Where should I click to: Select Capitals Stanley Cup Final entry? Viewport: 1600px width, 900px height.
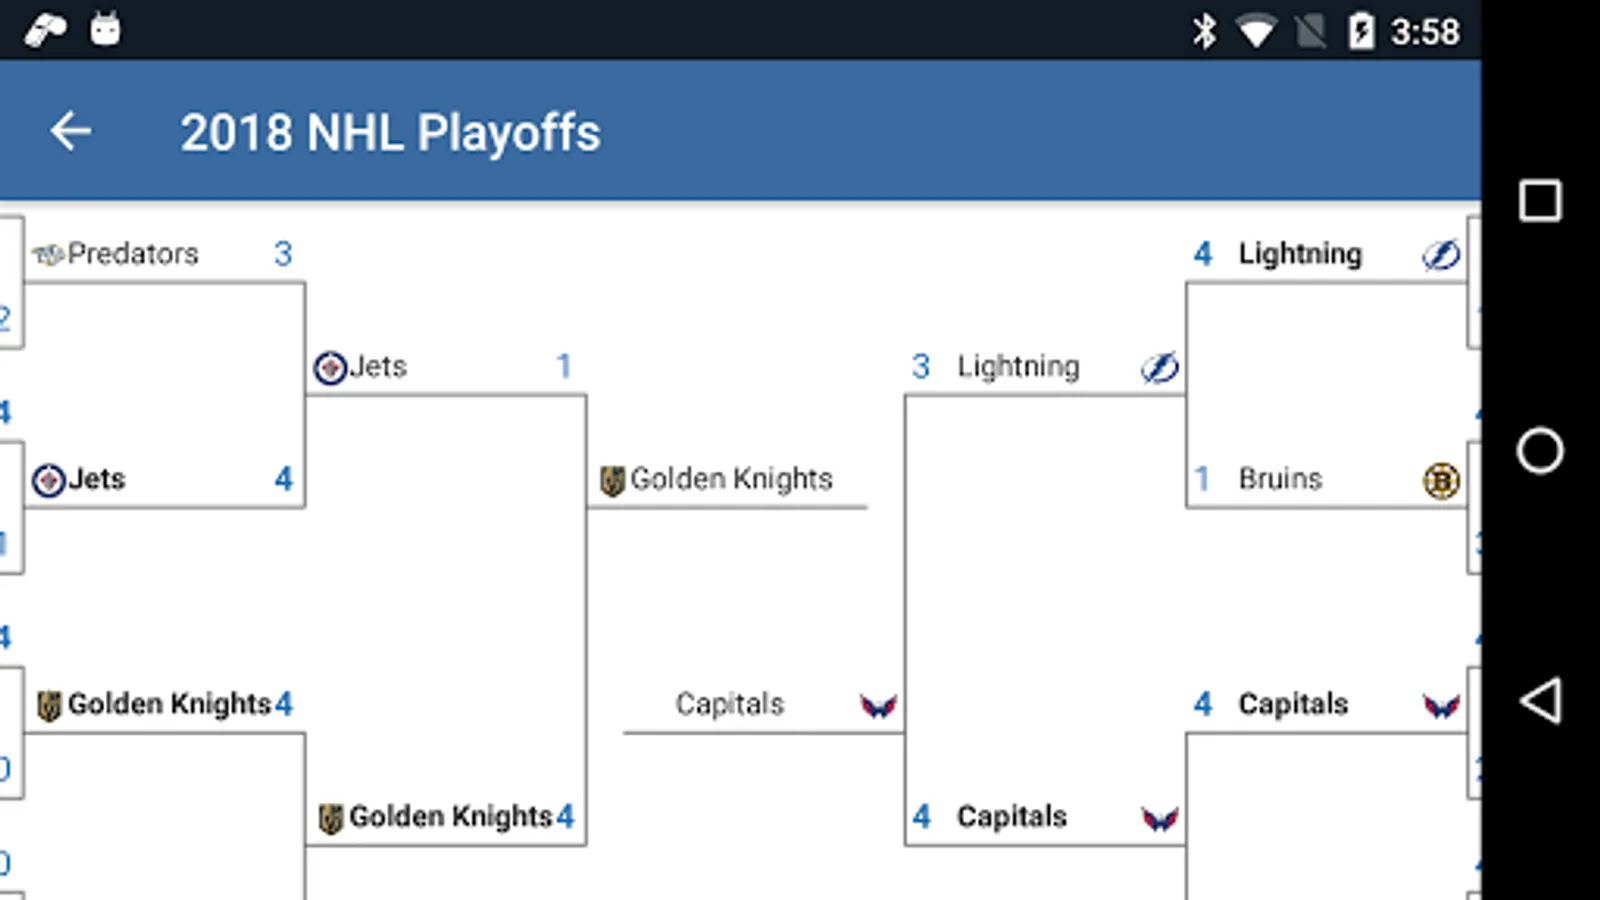coord(729,704)
